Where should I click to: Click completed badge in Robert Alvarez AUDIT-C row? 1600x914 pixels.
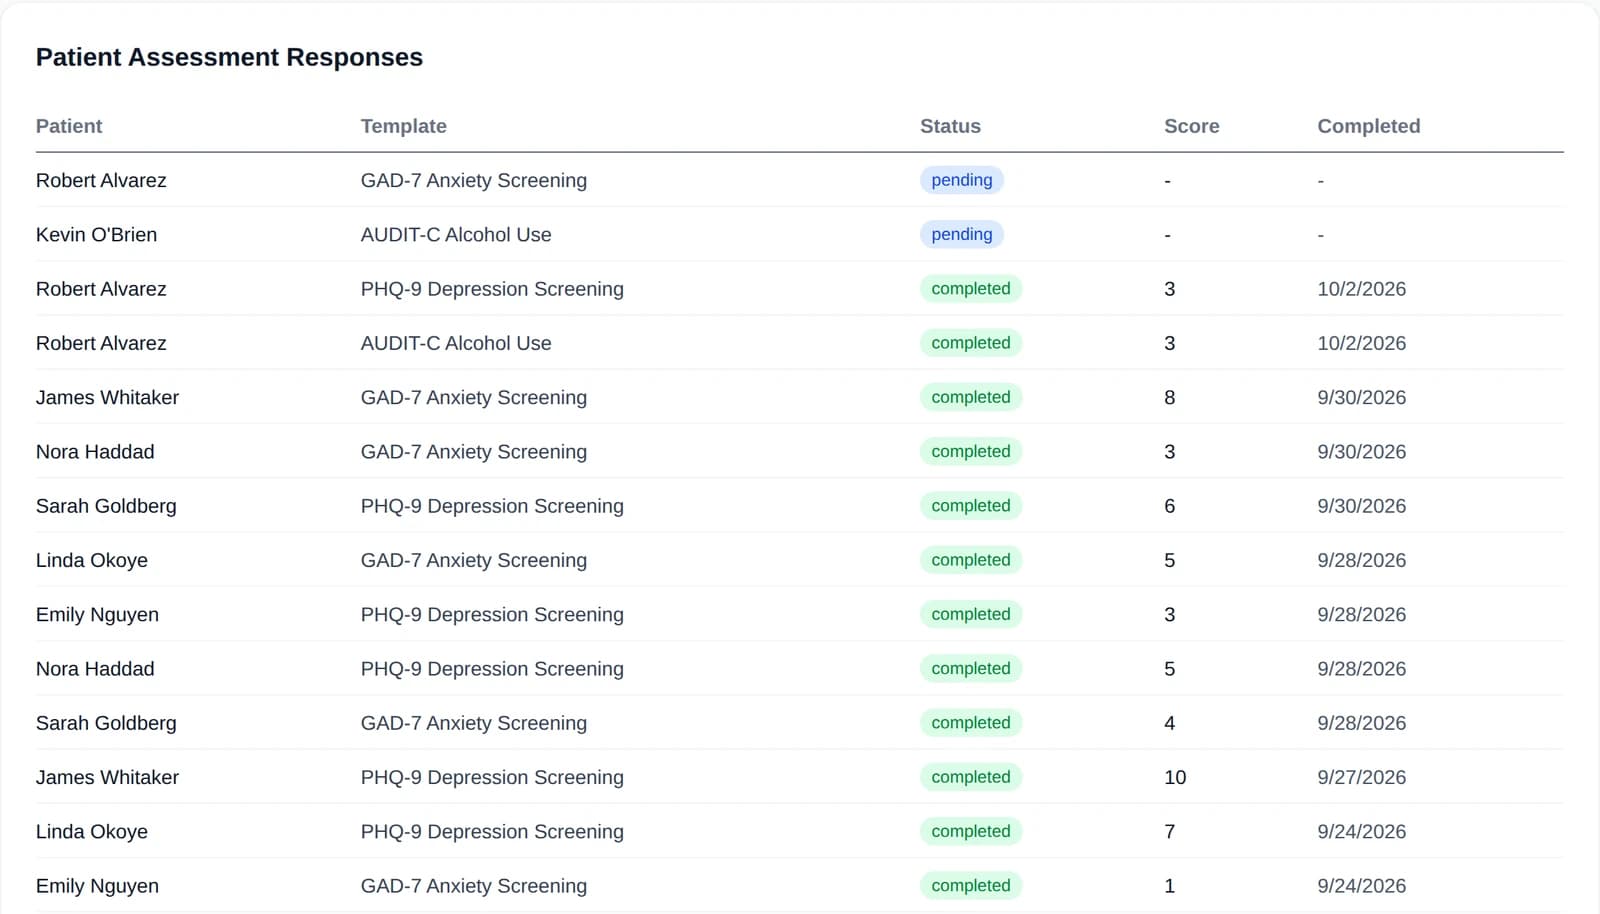click(x=971, y=343)
